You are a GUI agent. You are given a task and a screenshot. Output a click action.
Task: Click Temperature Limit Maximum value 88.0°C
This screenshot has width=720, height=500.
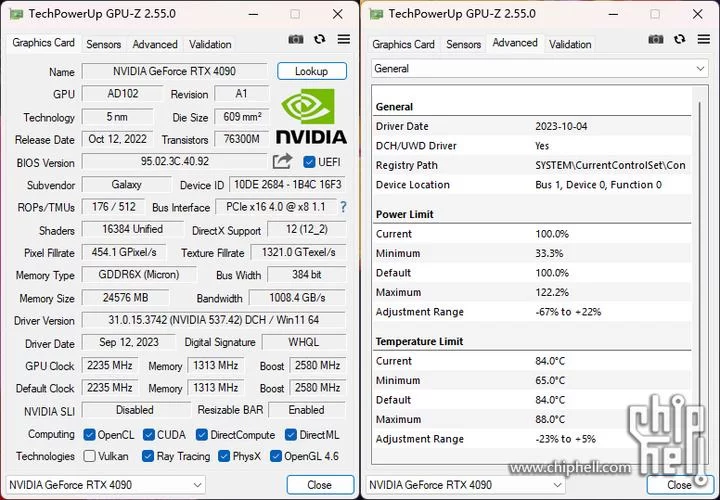[550, 420]
